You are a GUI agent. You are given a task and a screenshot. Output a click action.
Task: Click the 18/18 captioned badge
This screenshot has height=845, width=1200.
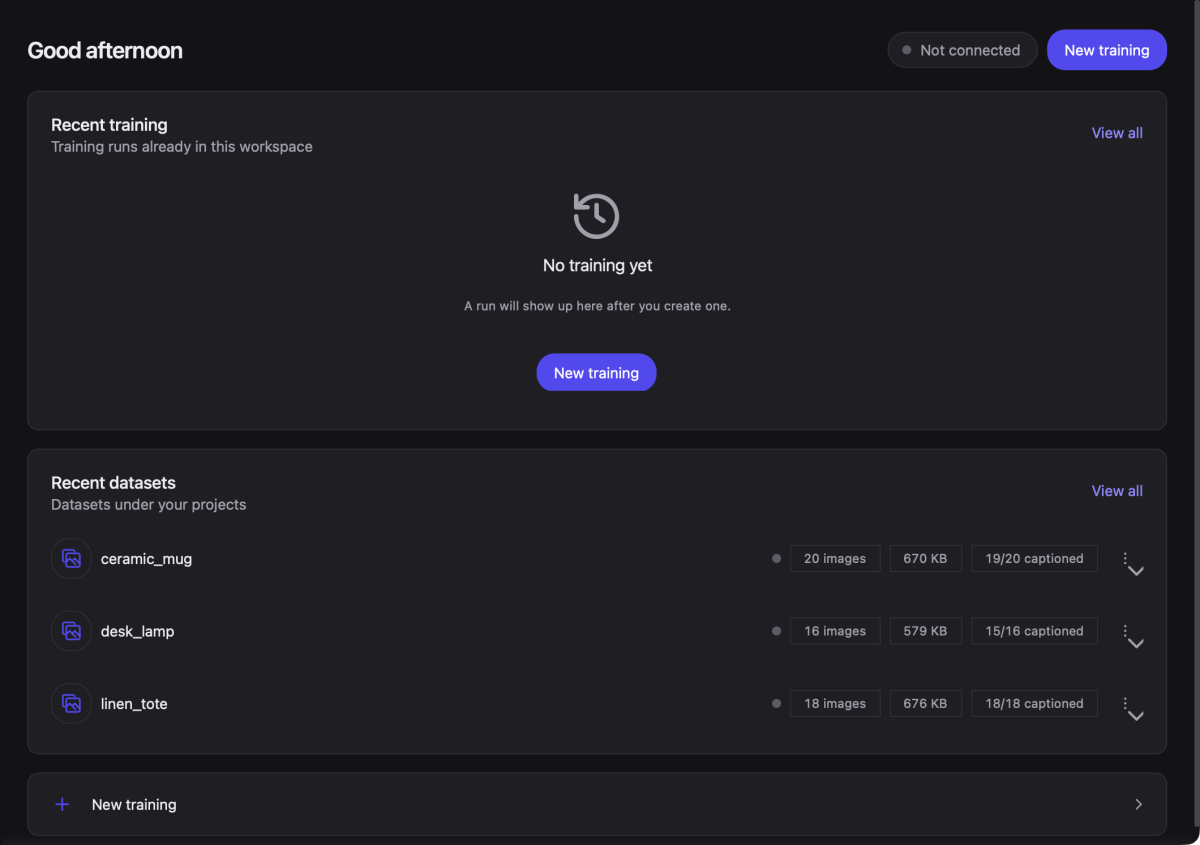click(1034, 704)
